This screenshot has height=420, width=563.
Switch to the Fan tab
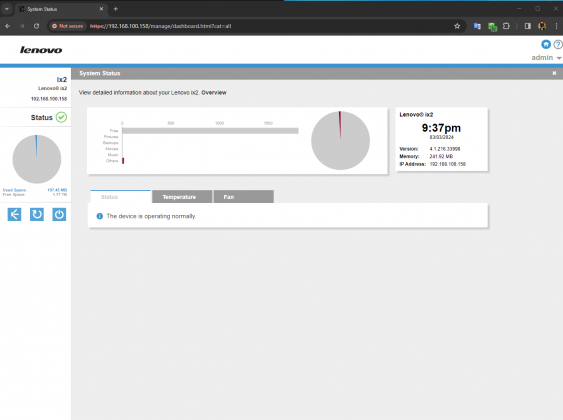[243, 197]
